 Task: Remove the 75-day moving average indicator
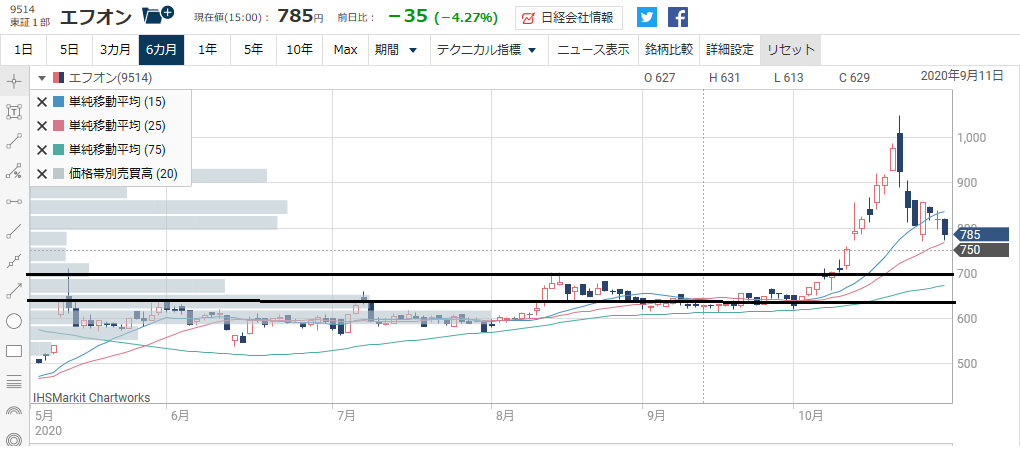(x=42, y=150)
